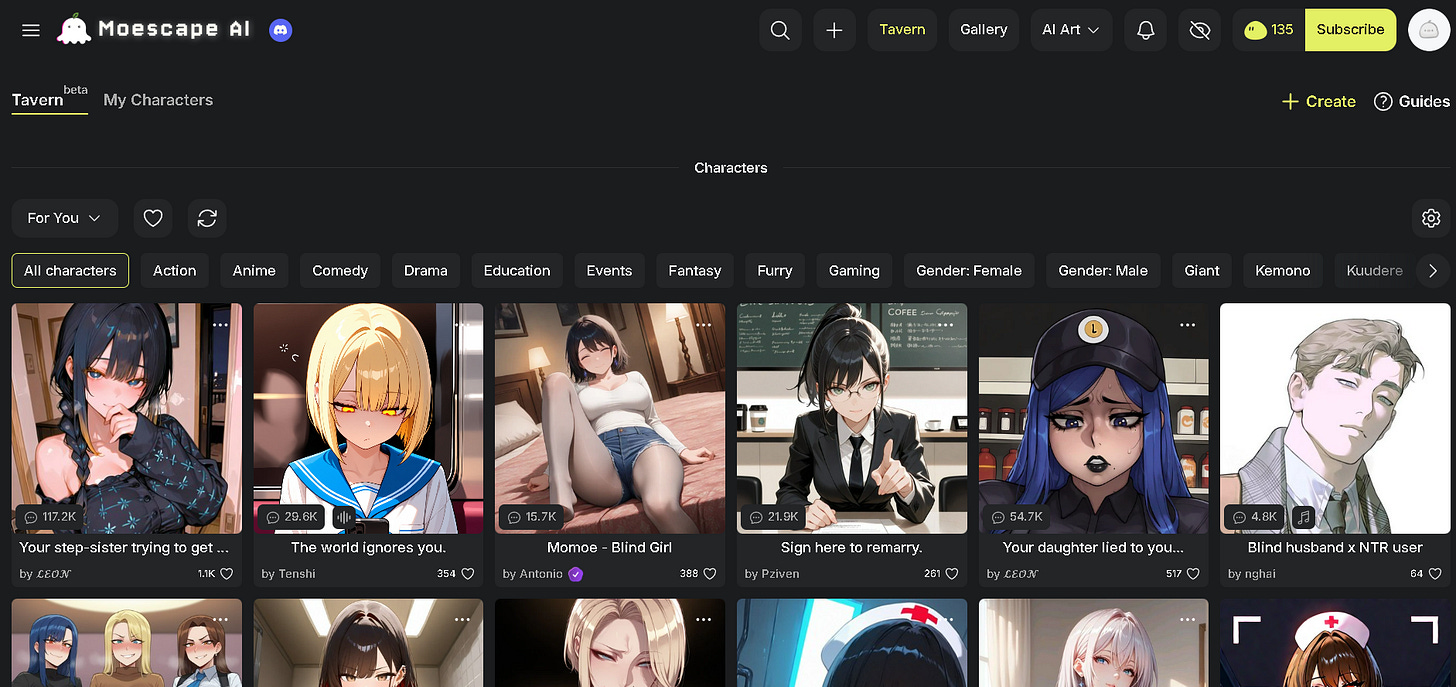Switch to the Tavern beta tab
1456x687 pixels.
tap(50, 98)
